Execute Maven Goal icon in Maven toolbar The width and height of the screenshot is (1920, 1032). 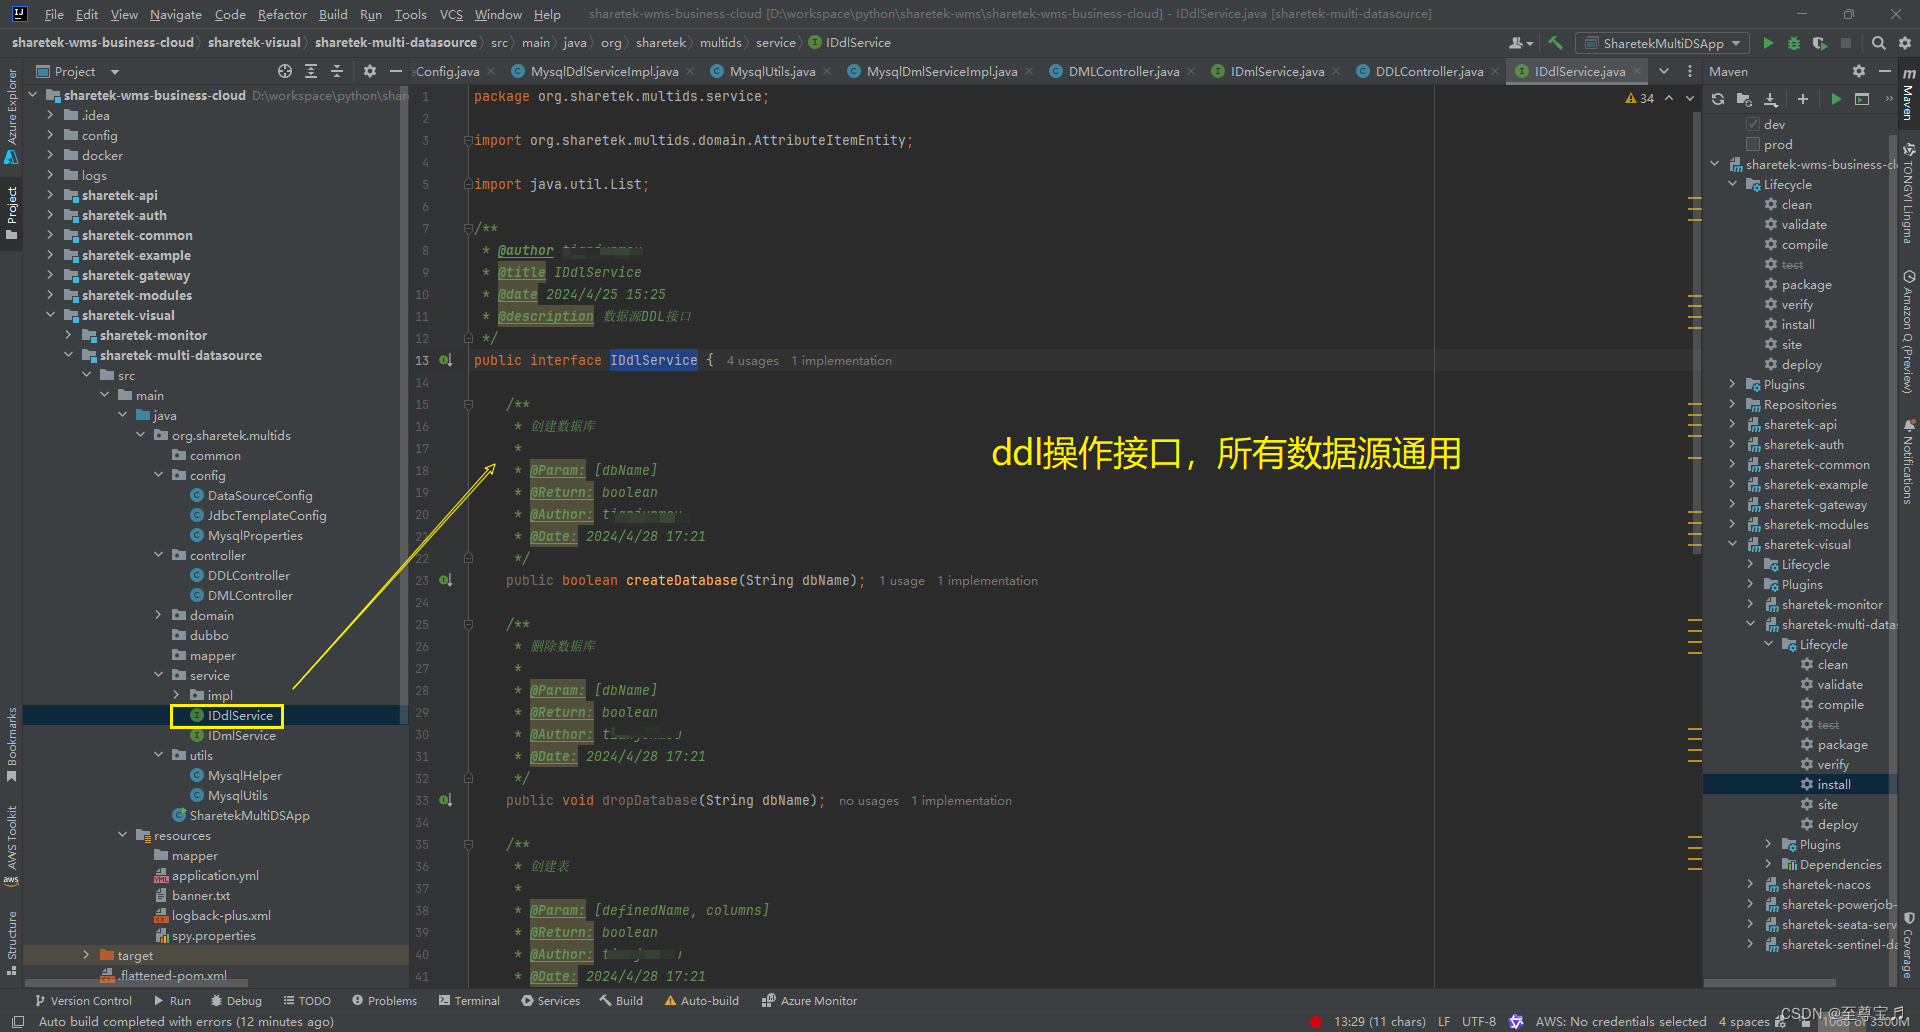click(x=1836, y=99)
